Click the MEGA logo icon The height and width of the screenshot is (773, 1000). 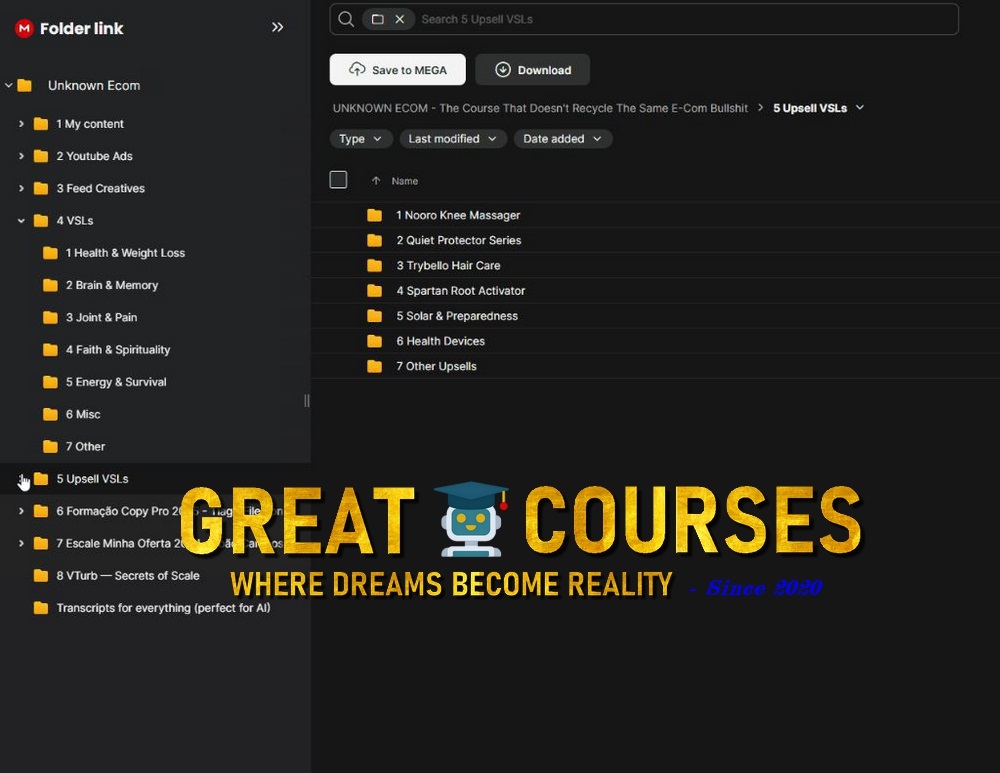pyautogui.click(x=24, y=28)
